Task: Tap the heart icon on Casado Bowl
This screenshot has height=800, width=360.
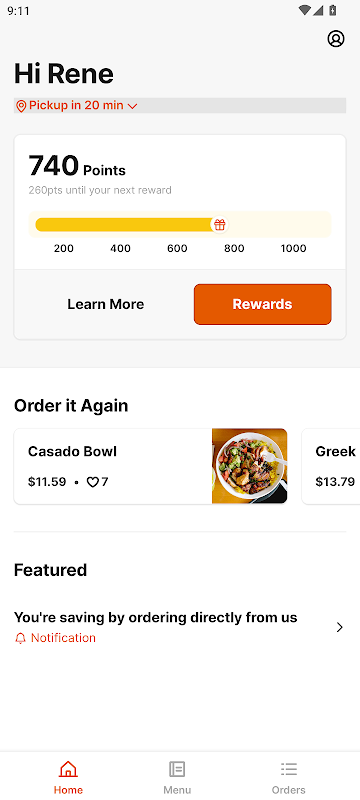Action: pos(92,482)
